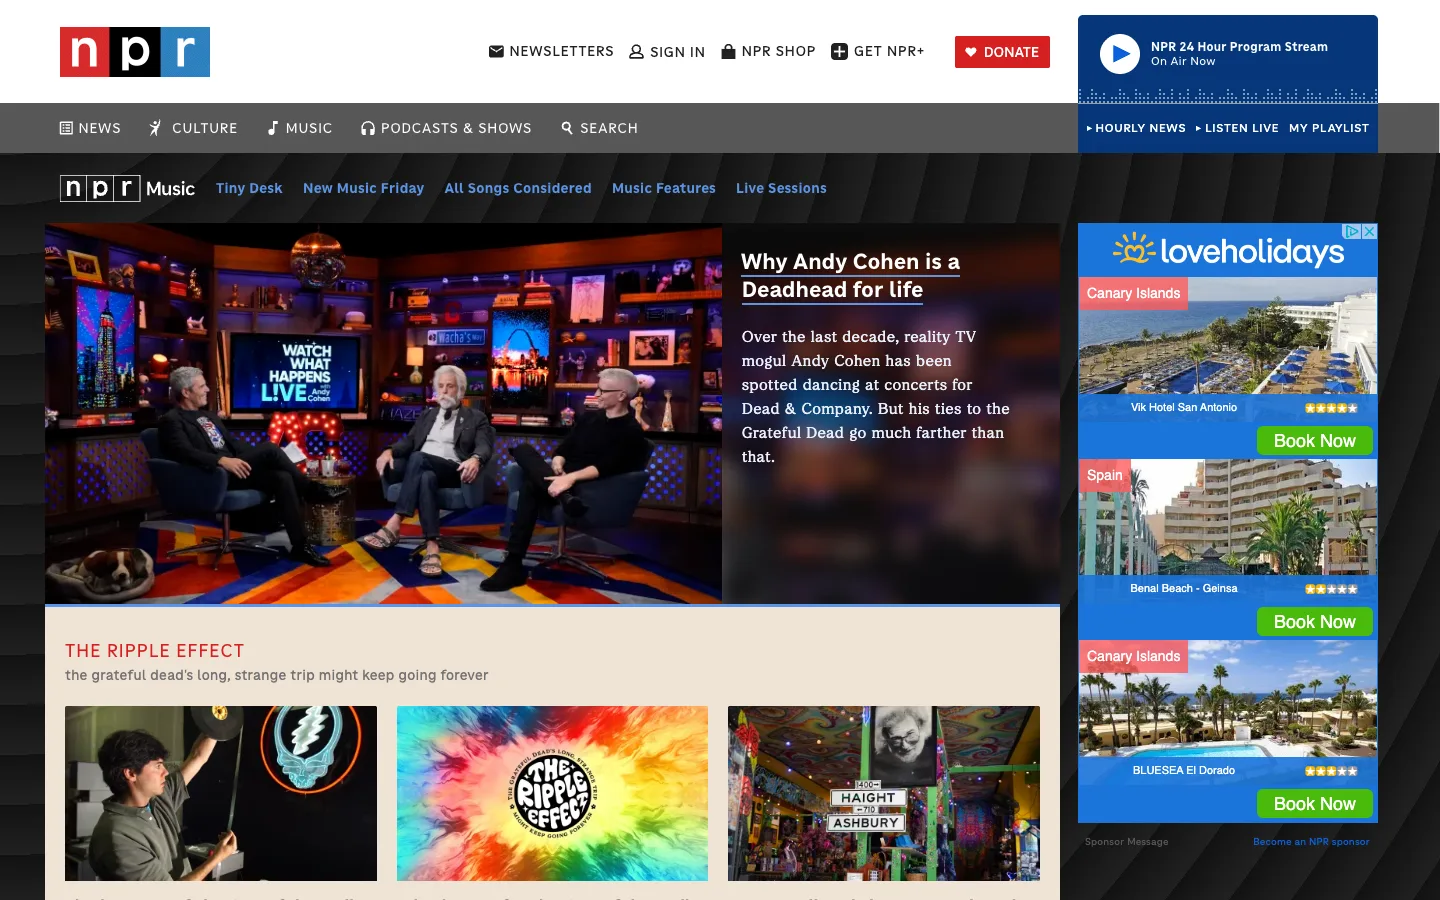Click the NPR logo
This screenshot has height=900, width=1440.
click(x=135, y=52)
